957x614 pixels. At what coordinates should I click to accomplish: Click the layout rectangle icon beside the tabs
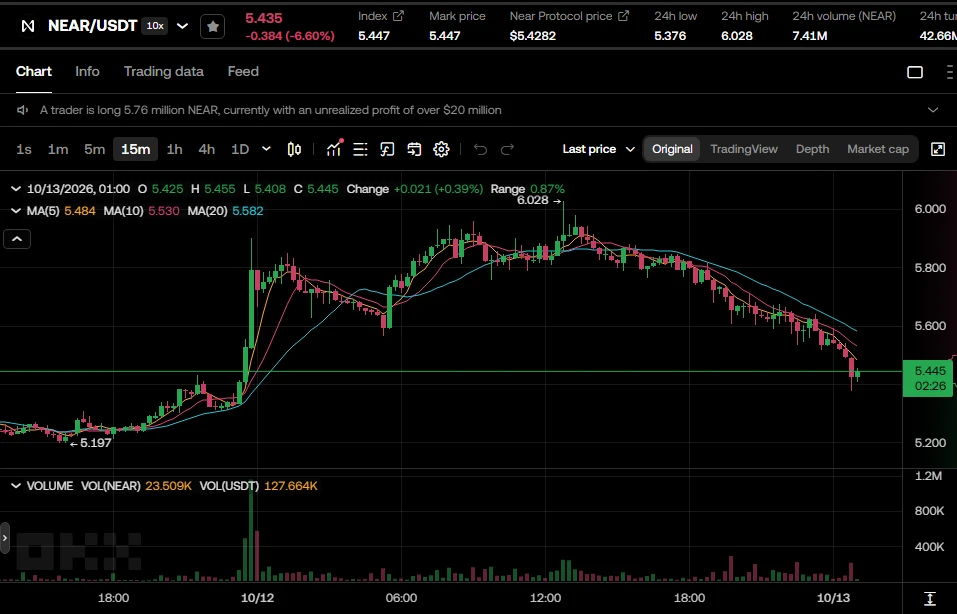(915, 72)
